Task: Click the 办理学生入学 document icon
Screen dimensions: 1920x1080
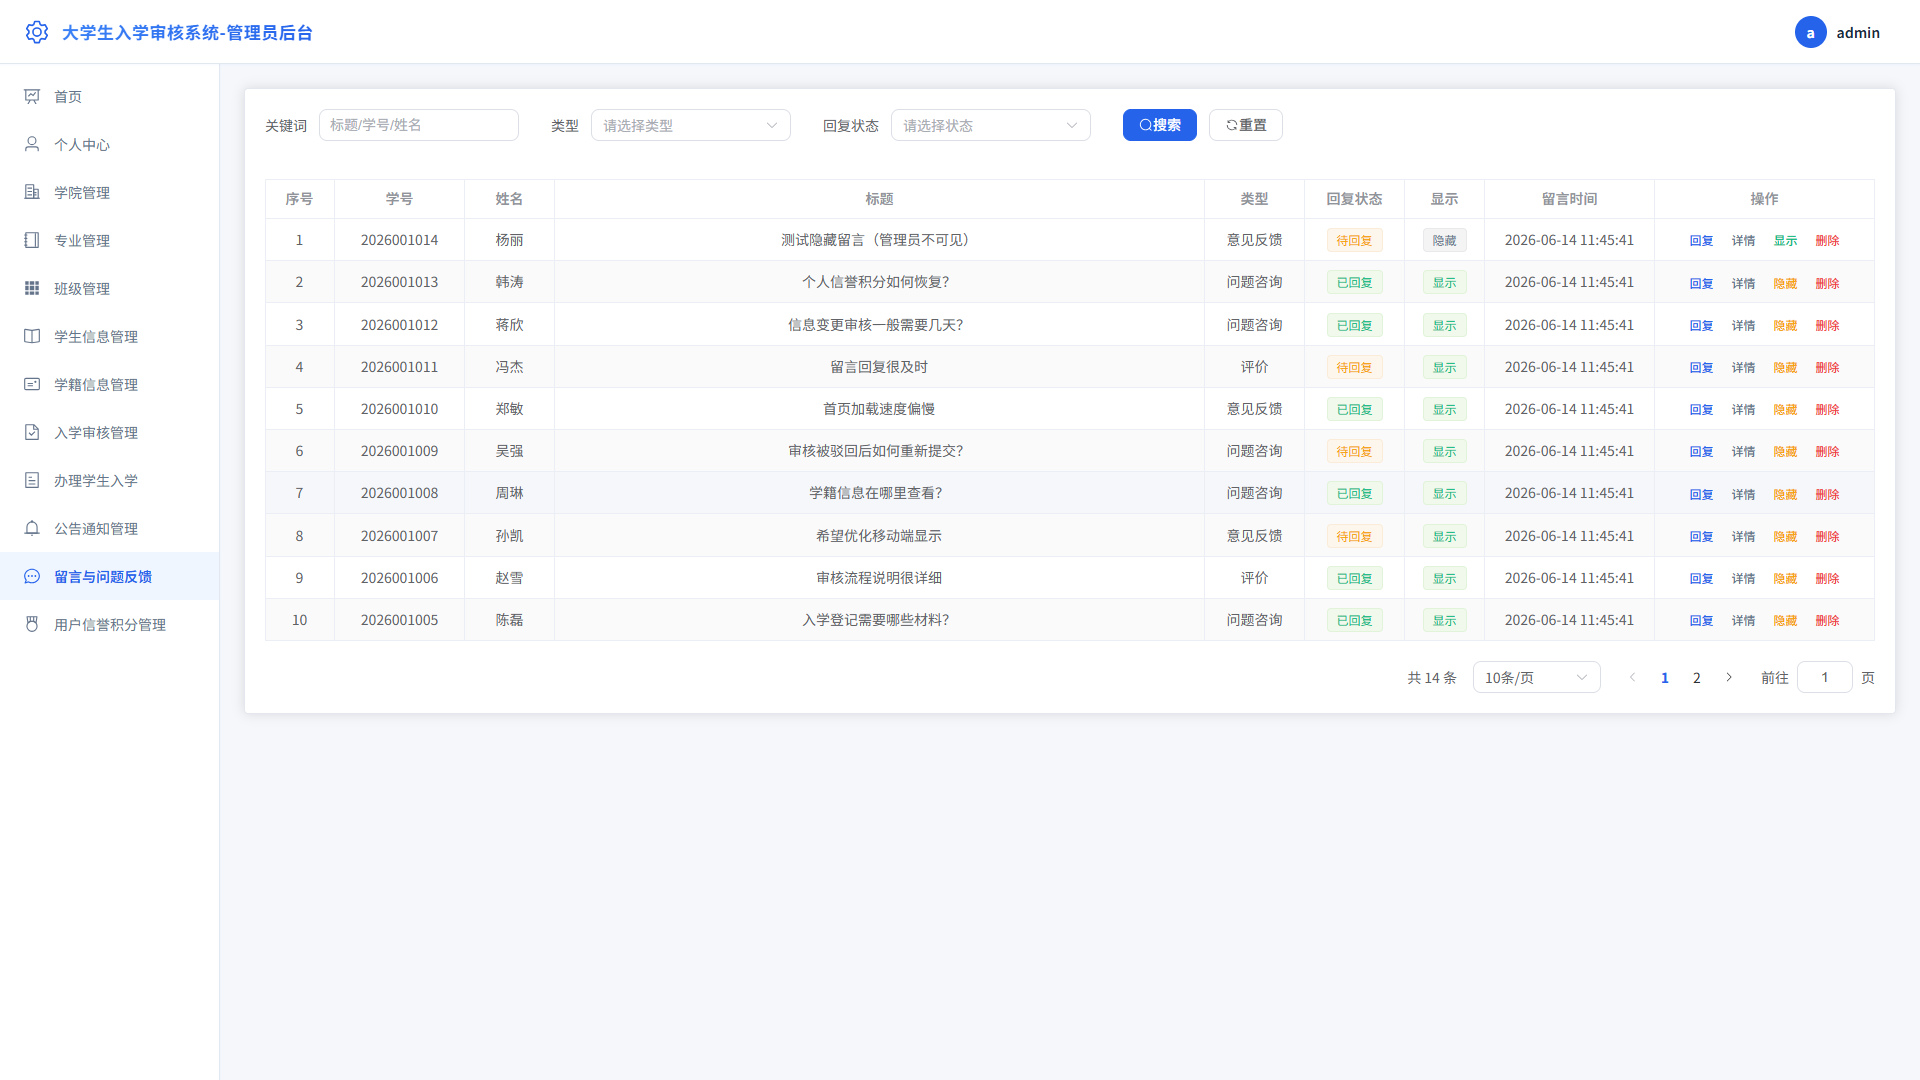Action: tap(32, 480)
